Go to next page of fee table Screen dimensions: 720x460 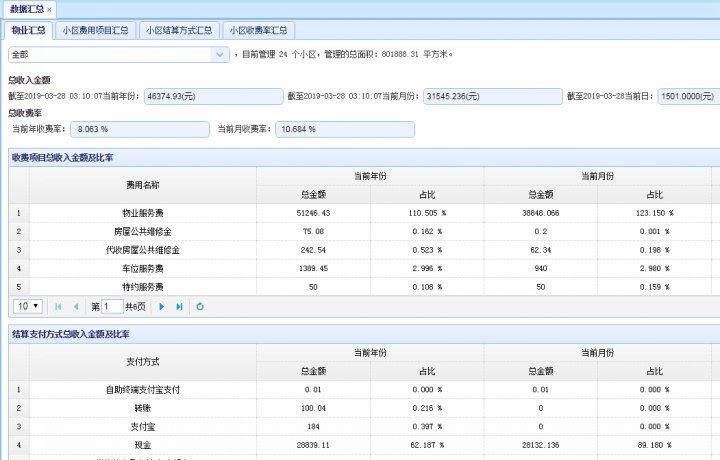coord(162,306)
